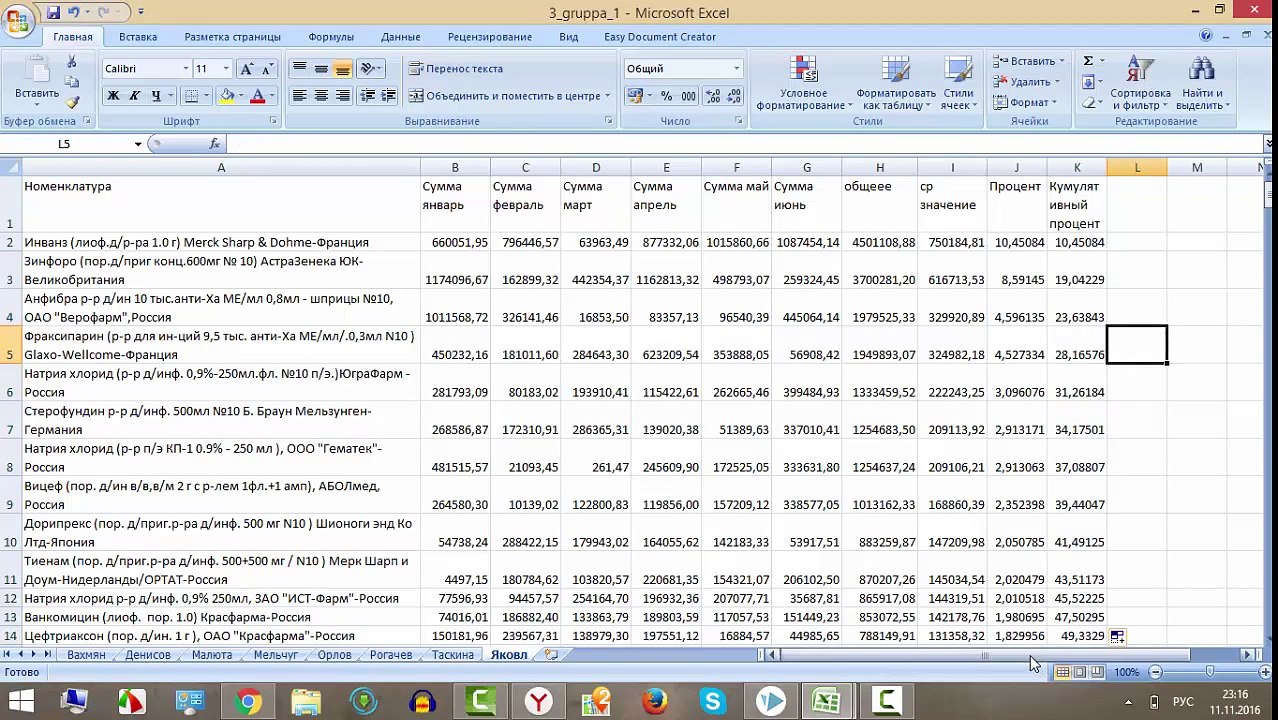Align text to the right
The height and width of the screenshot is (720, 1278).
pyautogui.click(x=343, y=96)
